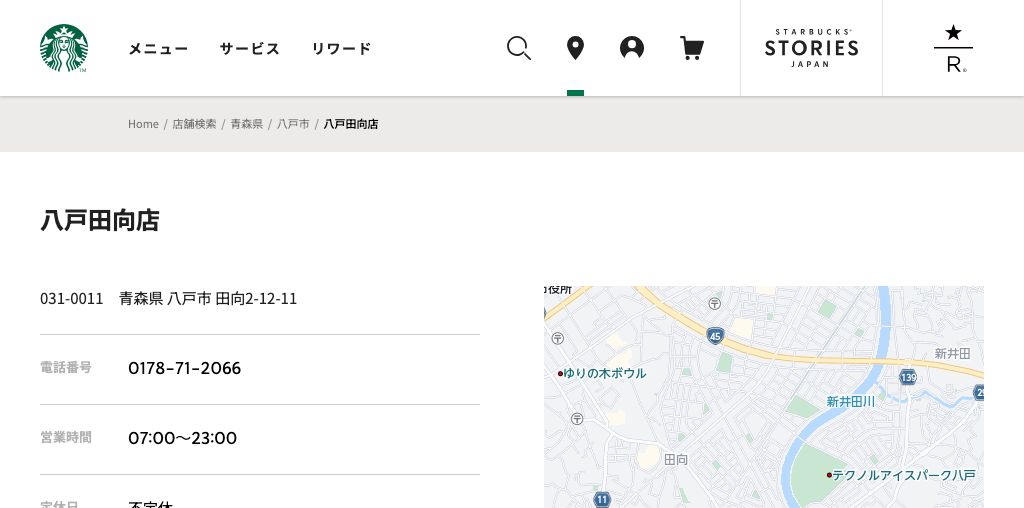Open the メニュー menu
This screenshot has height=508, width=1024.
tap(158, 49)
